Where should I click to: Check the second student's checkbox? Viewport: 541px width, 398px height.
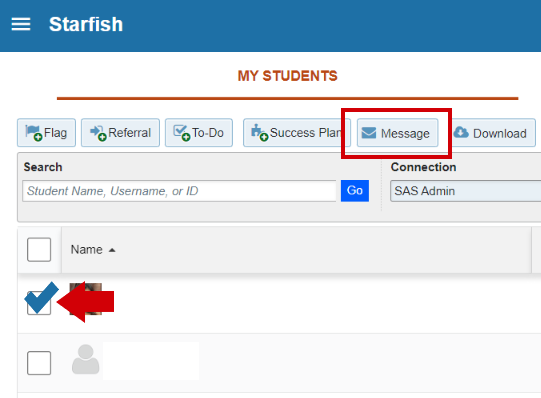pos(39,363)
